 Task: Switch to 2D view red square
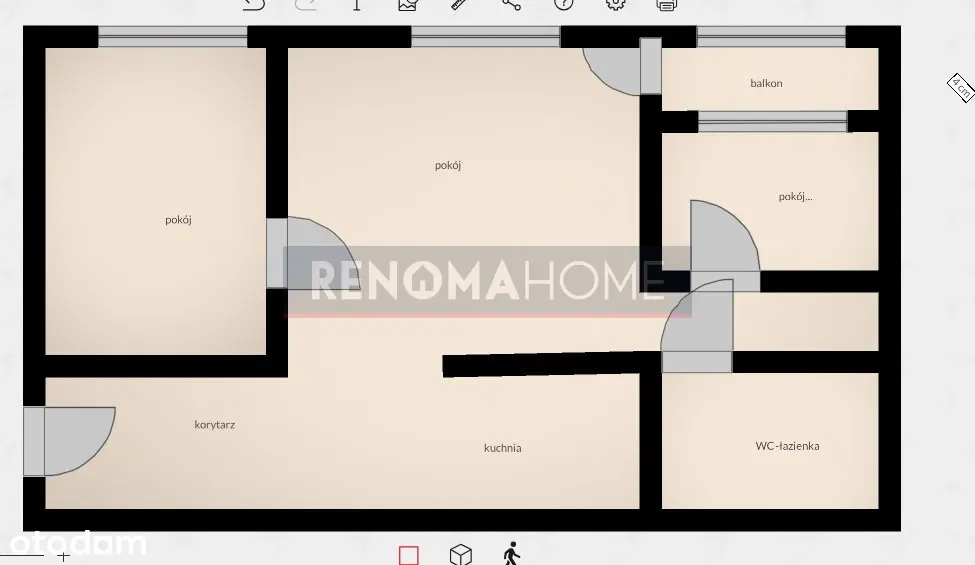[408, 554]
